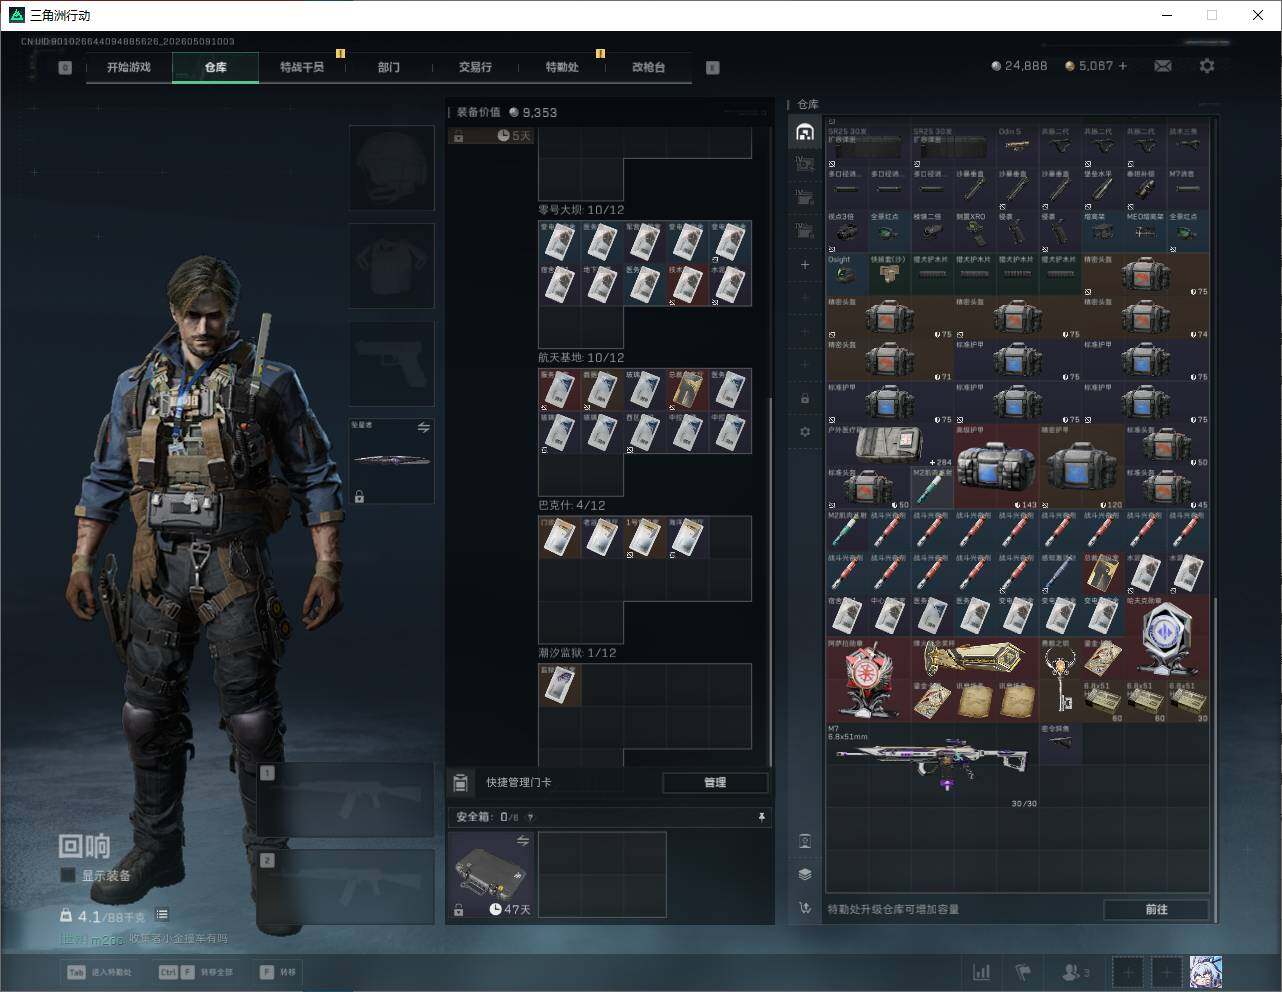Click the 前往 button below the stash
Image resolution: width=1282 pixels, height=992 pixels.
click(x=1156, y=909)
